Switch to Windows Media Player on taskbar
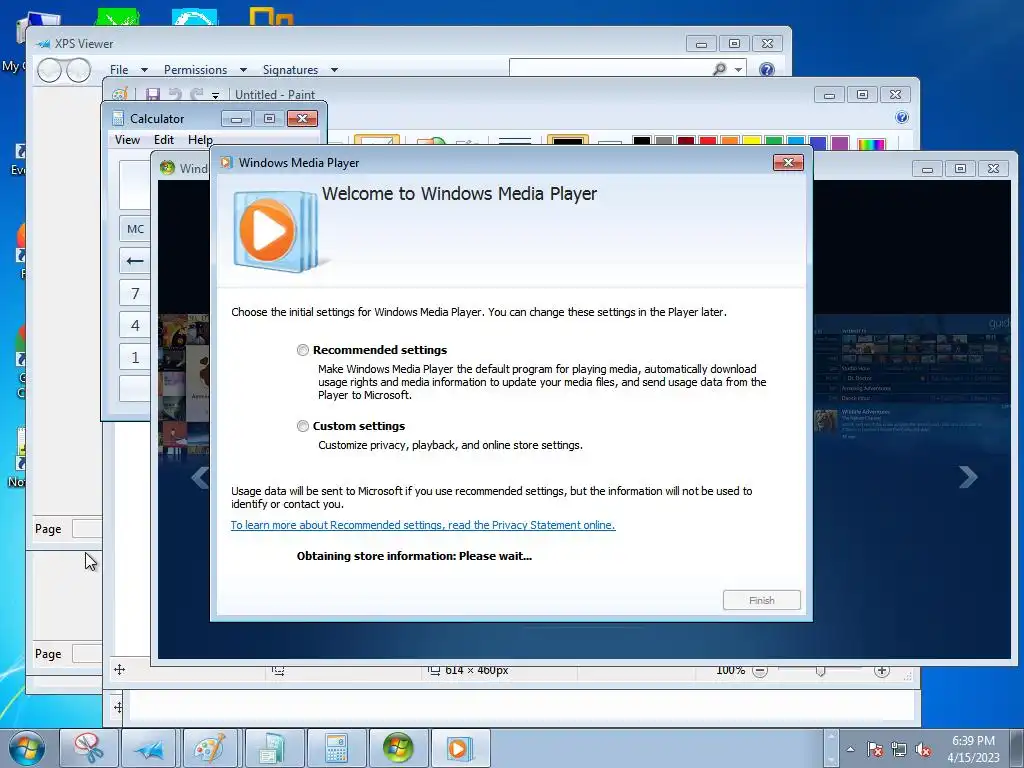1024x768 pixels. (x=460, y=748)
